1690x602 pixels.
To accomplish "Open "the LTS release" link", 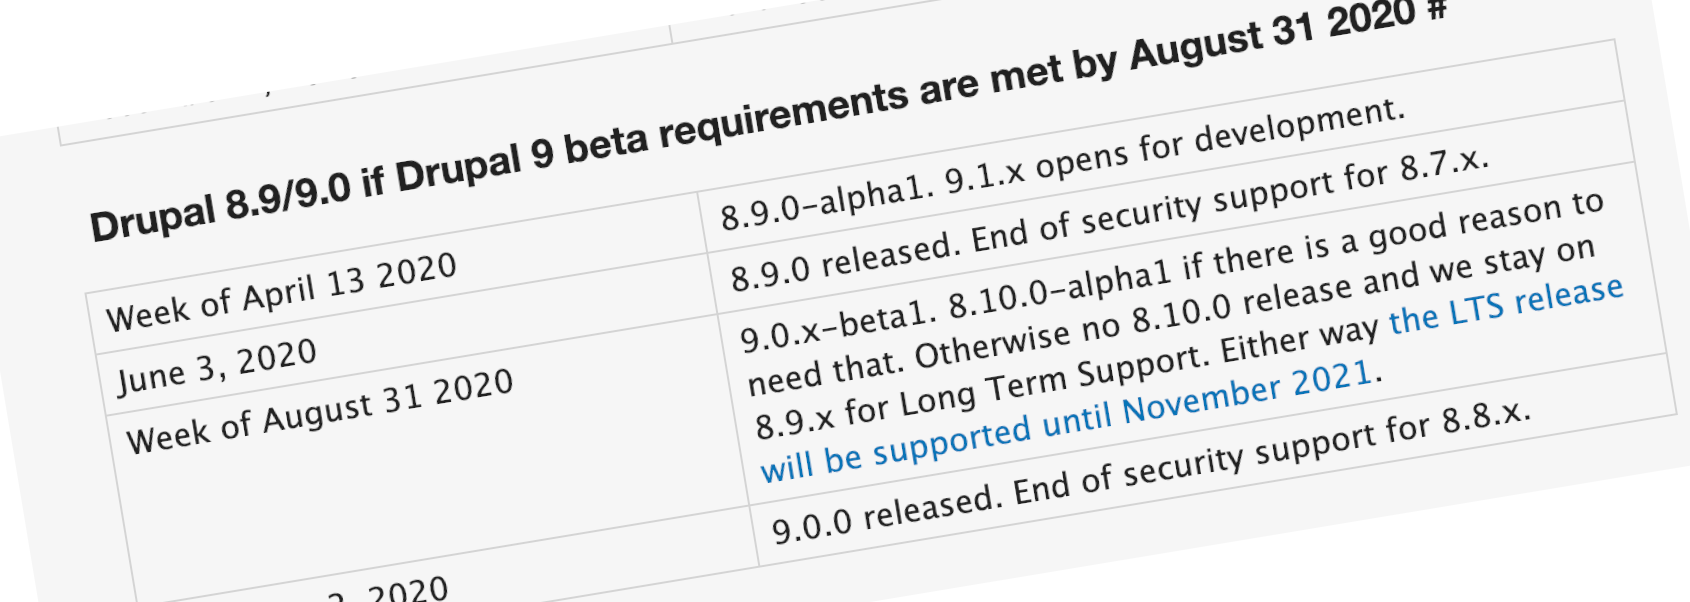I will 1507,306.
